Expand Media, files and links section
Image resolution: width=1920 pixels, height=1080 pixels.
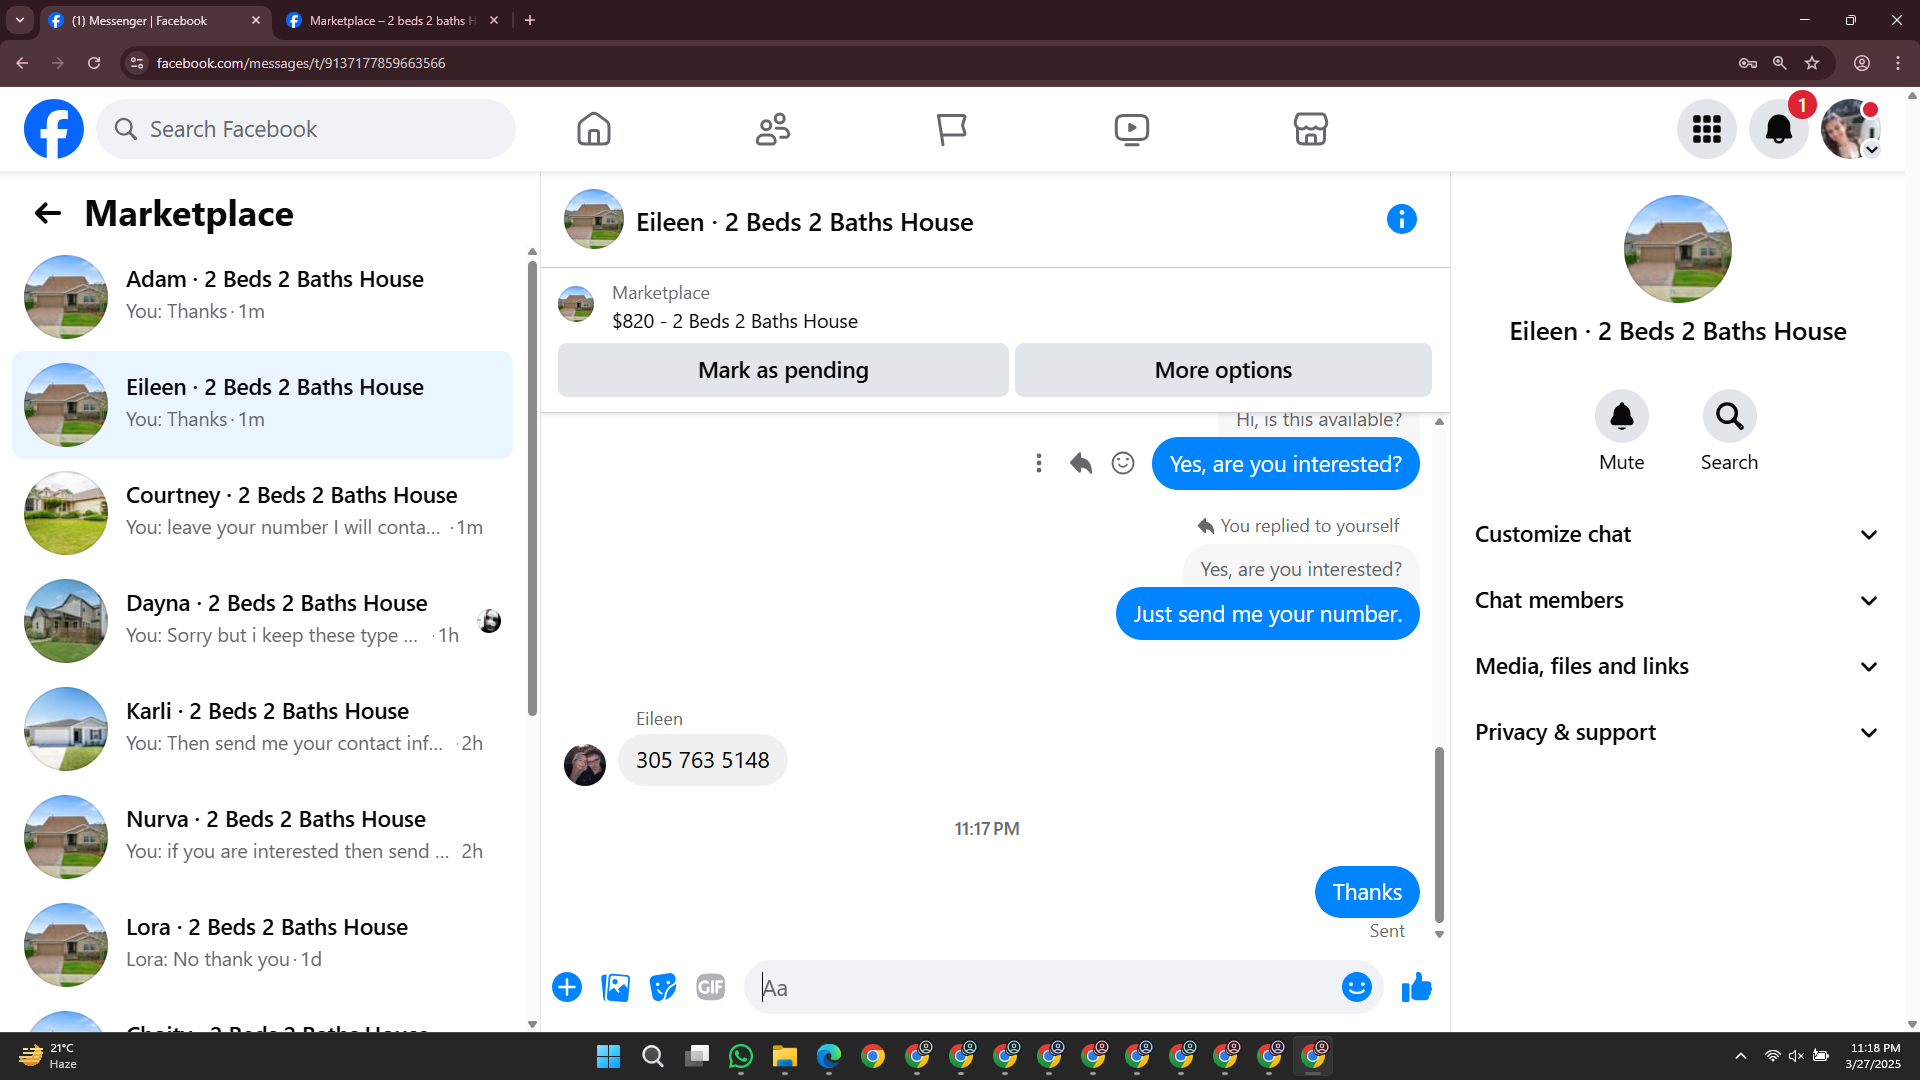1677,666
